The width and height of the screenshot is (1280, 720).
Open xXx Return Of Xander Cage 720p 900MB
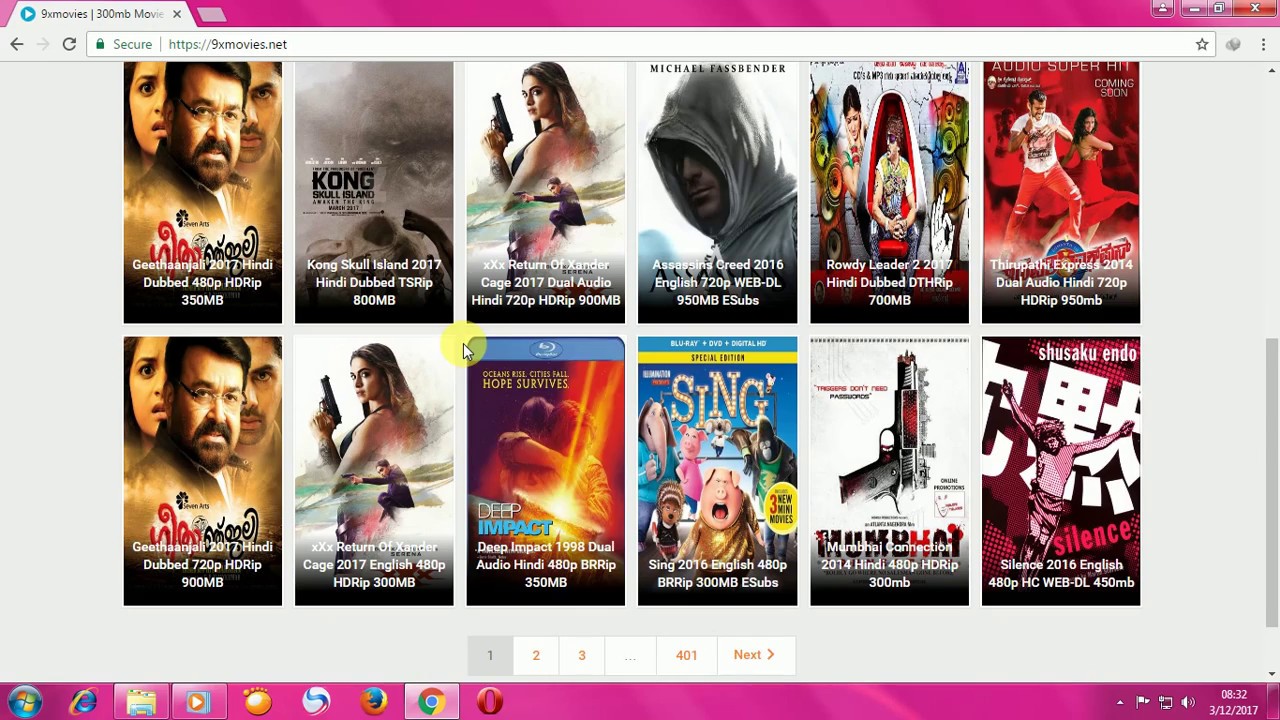point(546,192)
